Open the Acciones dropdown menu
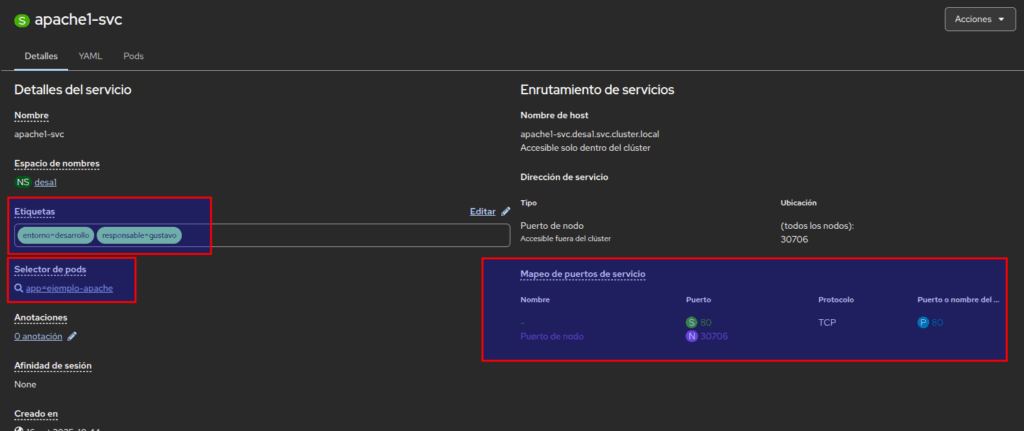 tap(978, 19)
